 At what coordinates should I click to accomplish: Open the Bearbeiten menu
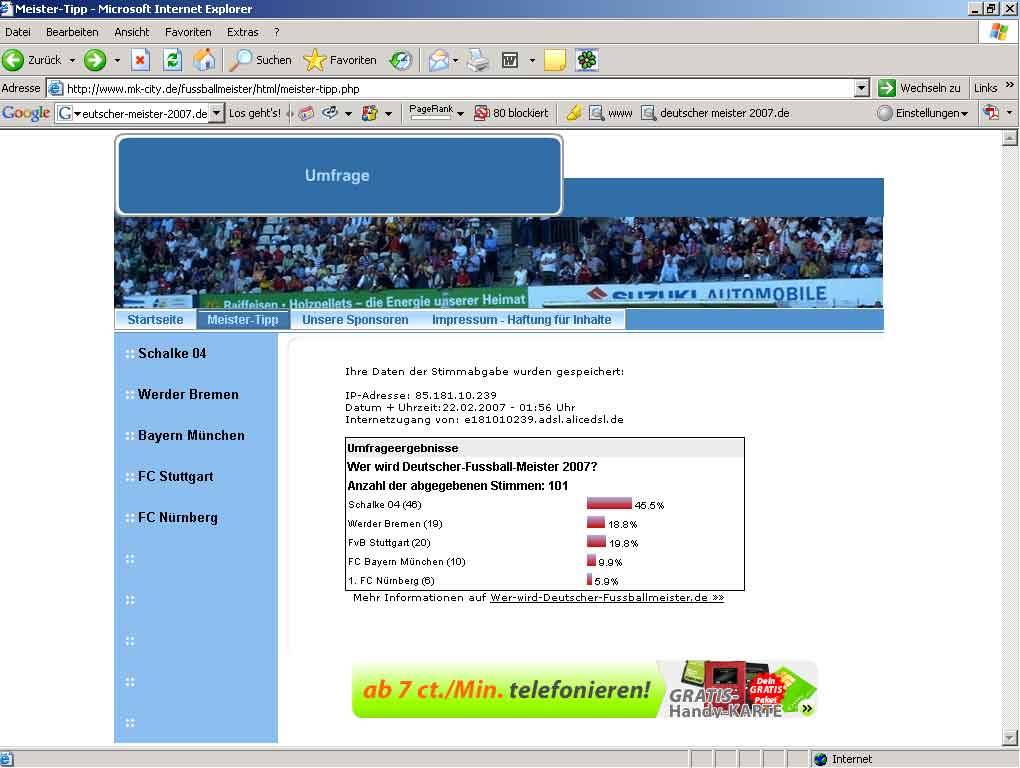72,32
